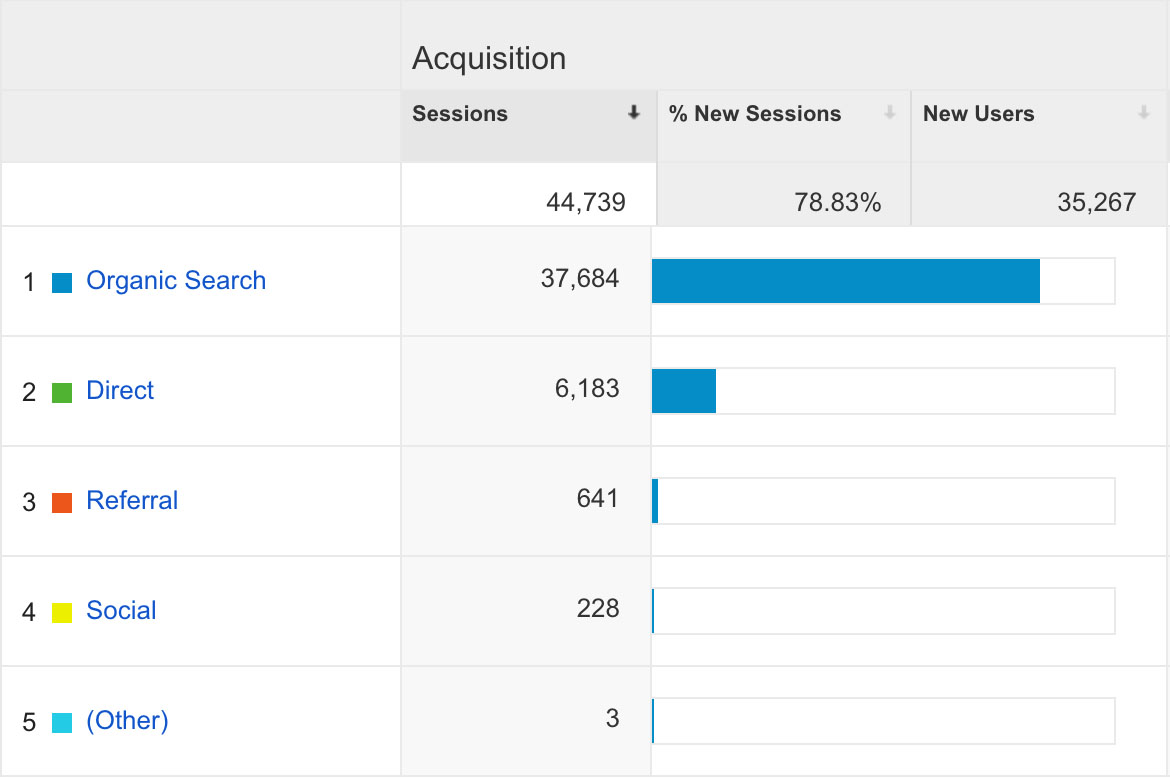The image size is (1170, 778).
Task: Click the New Users sort arrow
Action: point(1143,114)
